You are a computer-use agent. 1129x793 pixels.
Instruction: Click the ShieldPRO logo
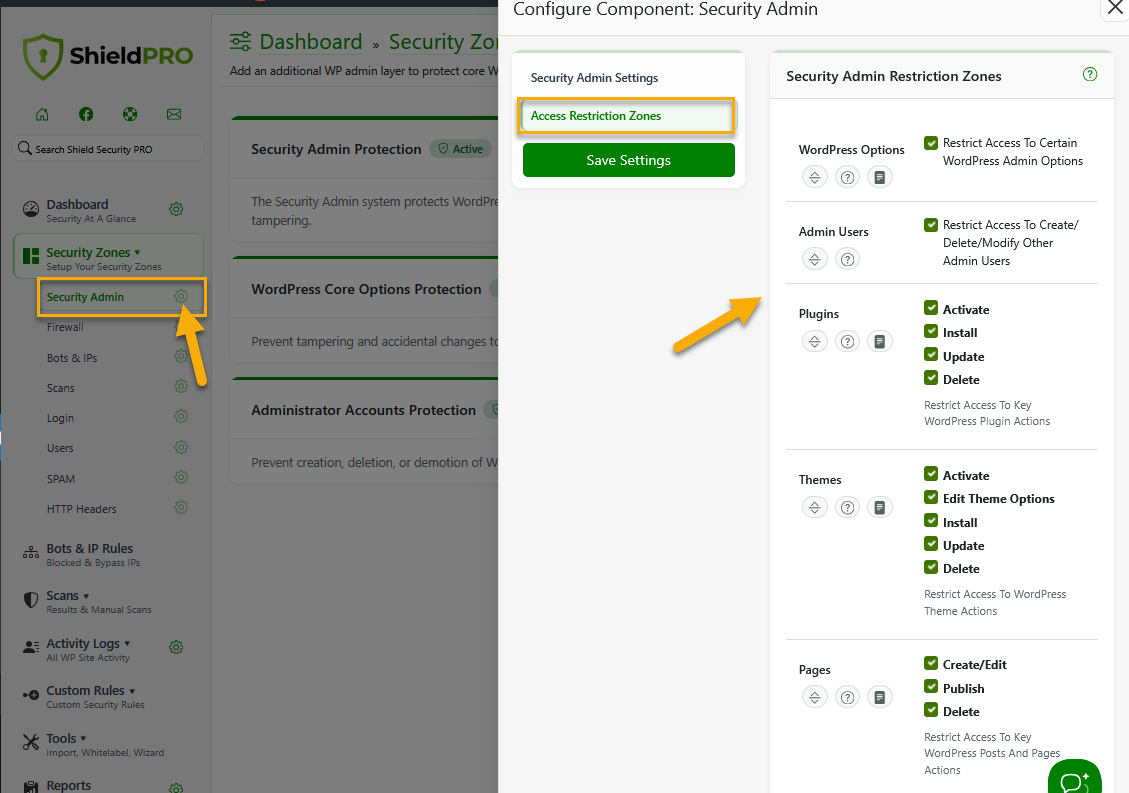click(108, 56)
